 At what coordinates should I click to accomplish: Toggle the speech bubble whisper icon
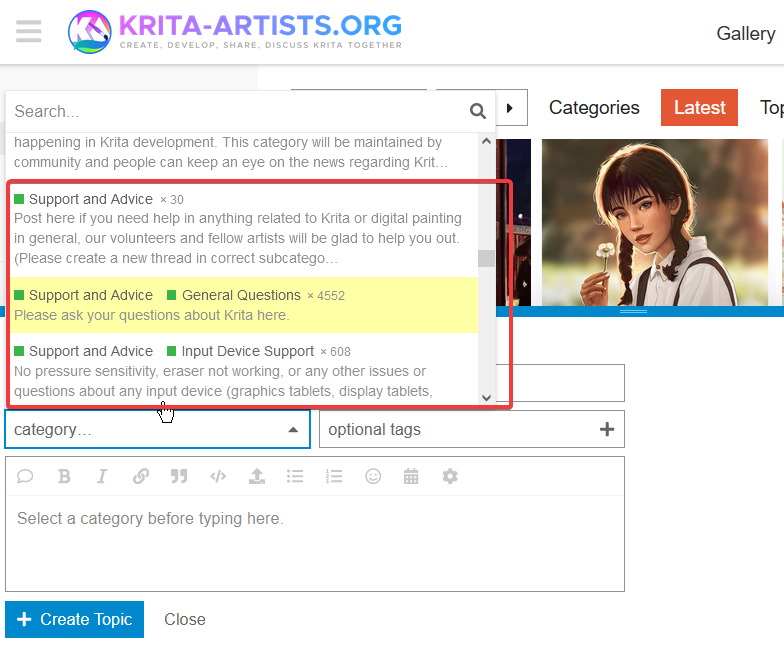pyautogui.click(x=24, y=476)
